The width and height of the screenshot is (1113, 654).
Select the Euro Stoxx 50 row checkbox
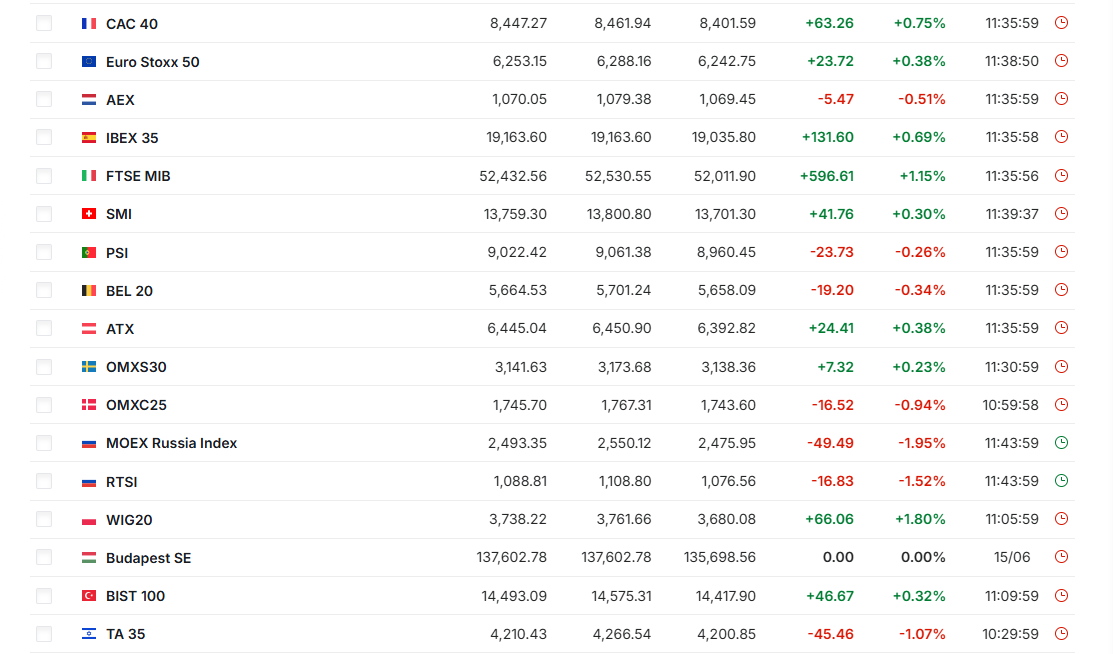(44, 61)
